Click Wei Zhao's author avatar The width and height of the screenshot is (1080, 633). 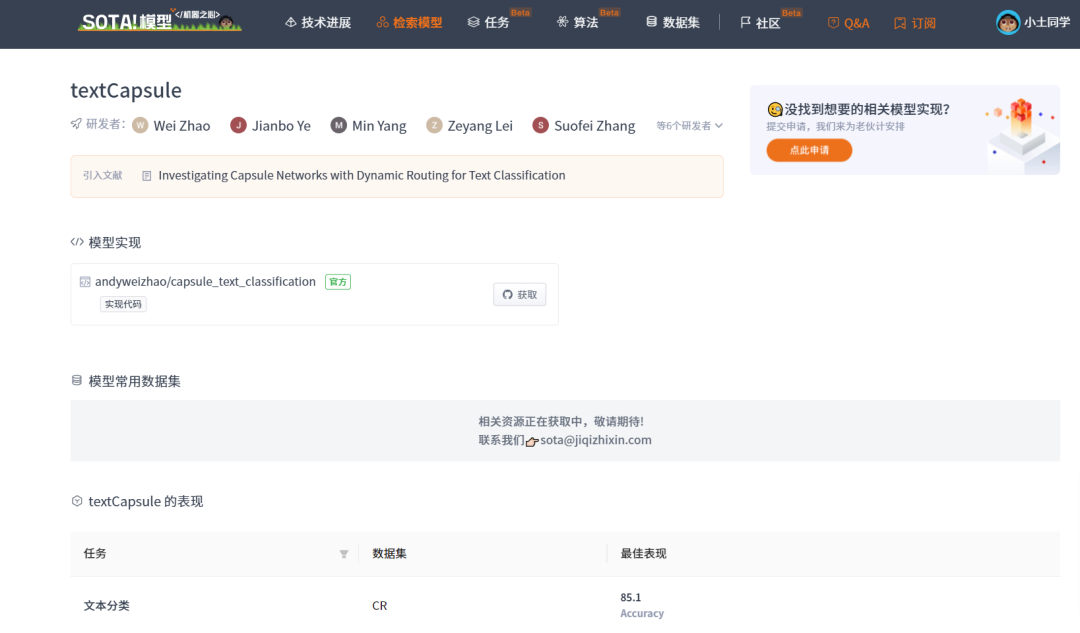click(x=139, y=125)
